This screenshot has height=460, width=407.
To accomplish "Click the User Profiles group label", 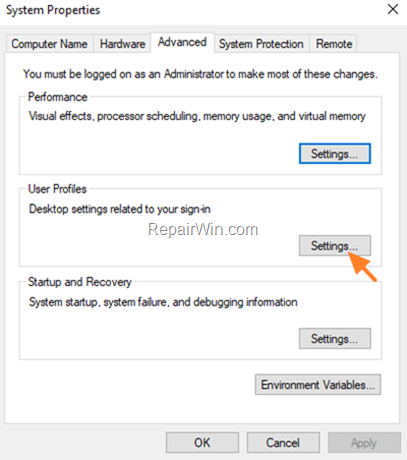I will (57, 189).
